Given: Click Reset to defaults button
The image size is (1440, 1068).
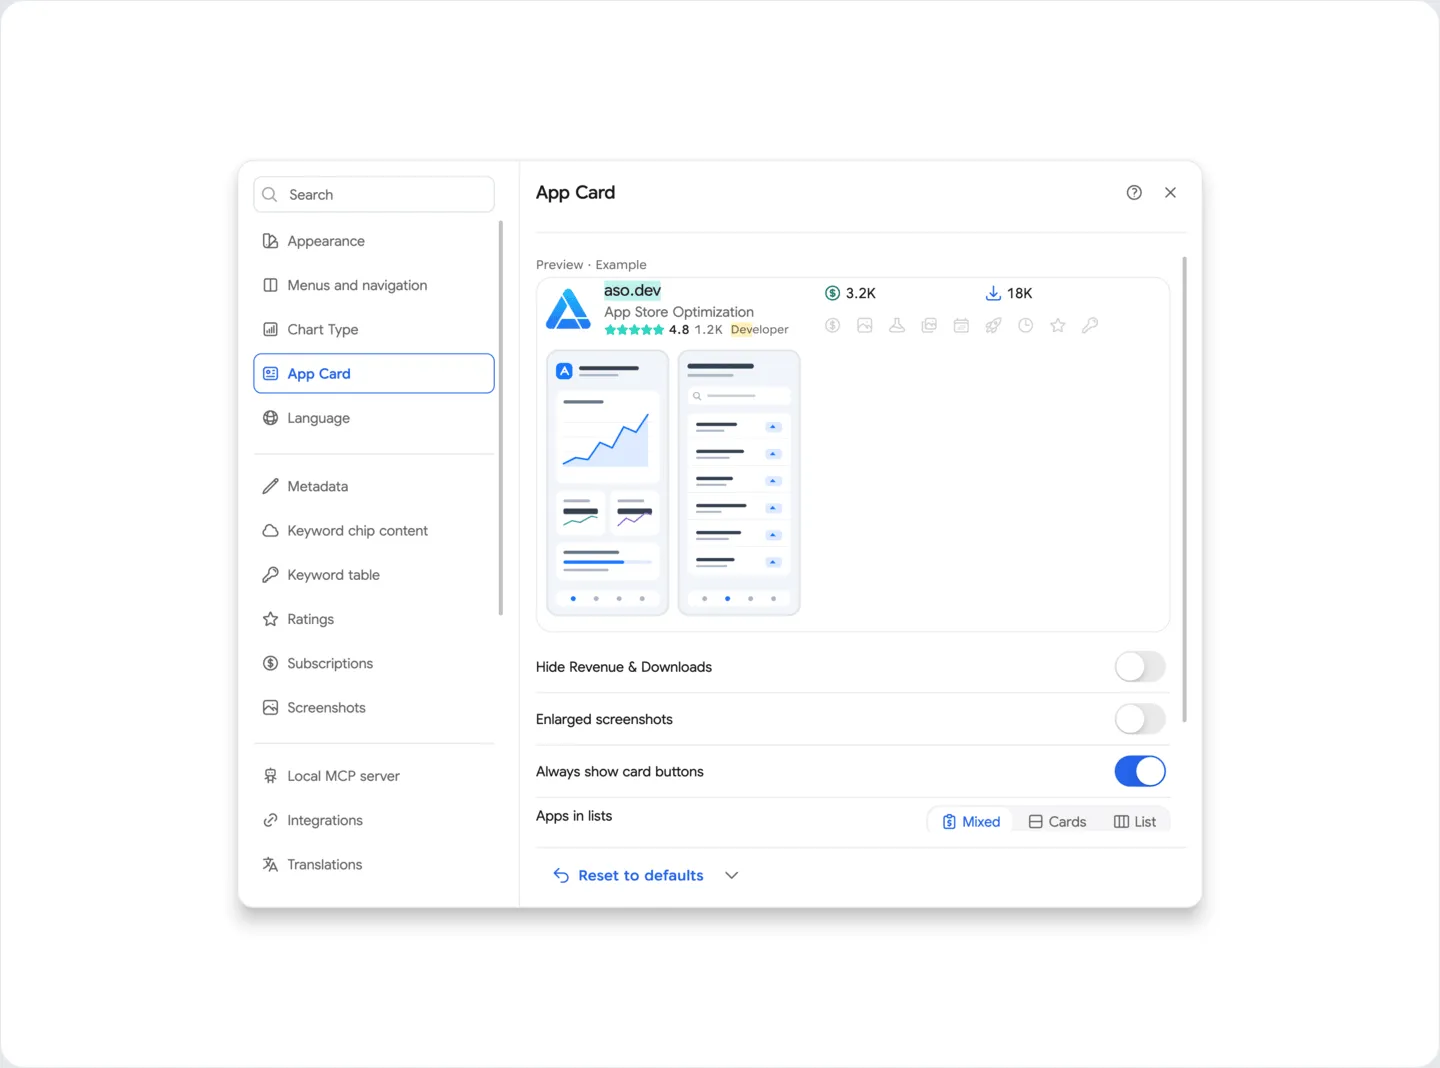Looking at the screenshot, I should click(629, 875).
